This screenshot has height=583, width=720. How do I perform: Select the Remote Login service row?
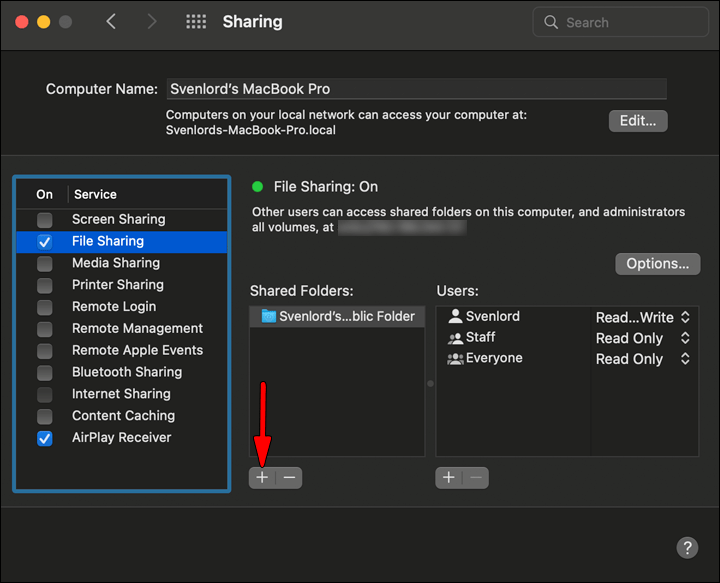coord(122,307)
